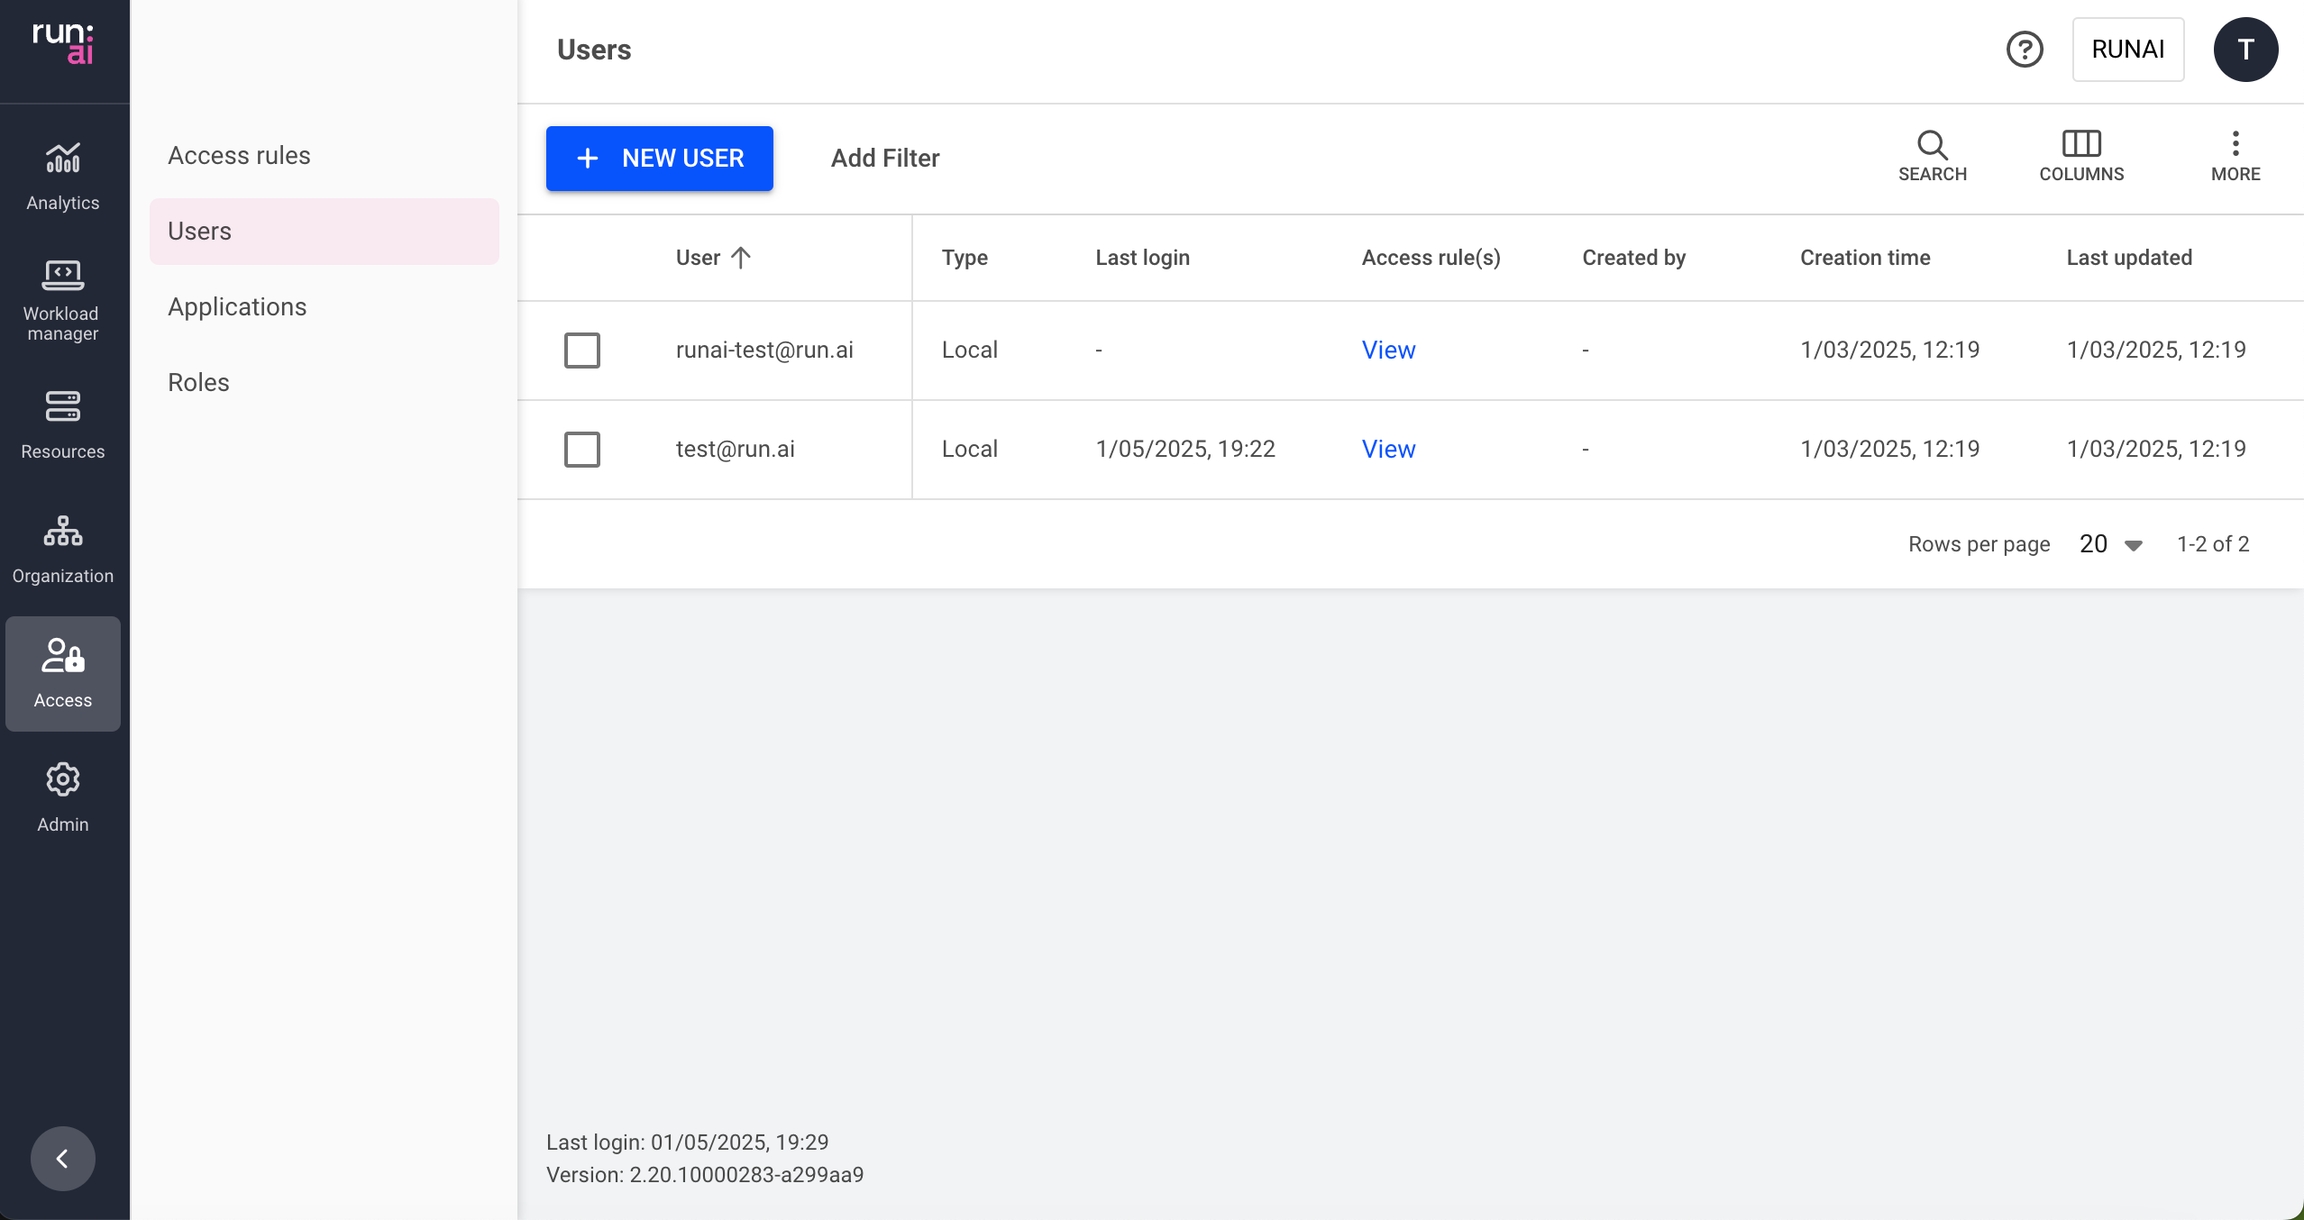Open the Columns chooser icon
This screenshot has width=2304, height=1220.
coord(2081,156)
